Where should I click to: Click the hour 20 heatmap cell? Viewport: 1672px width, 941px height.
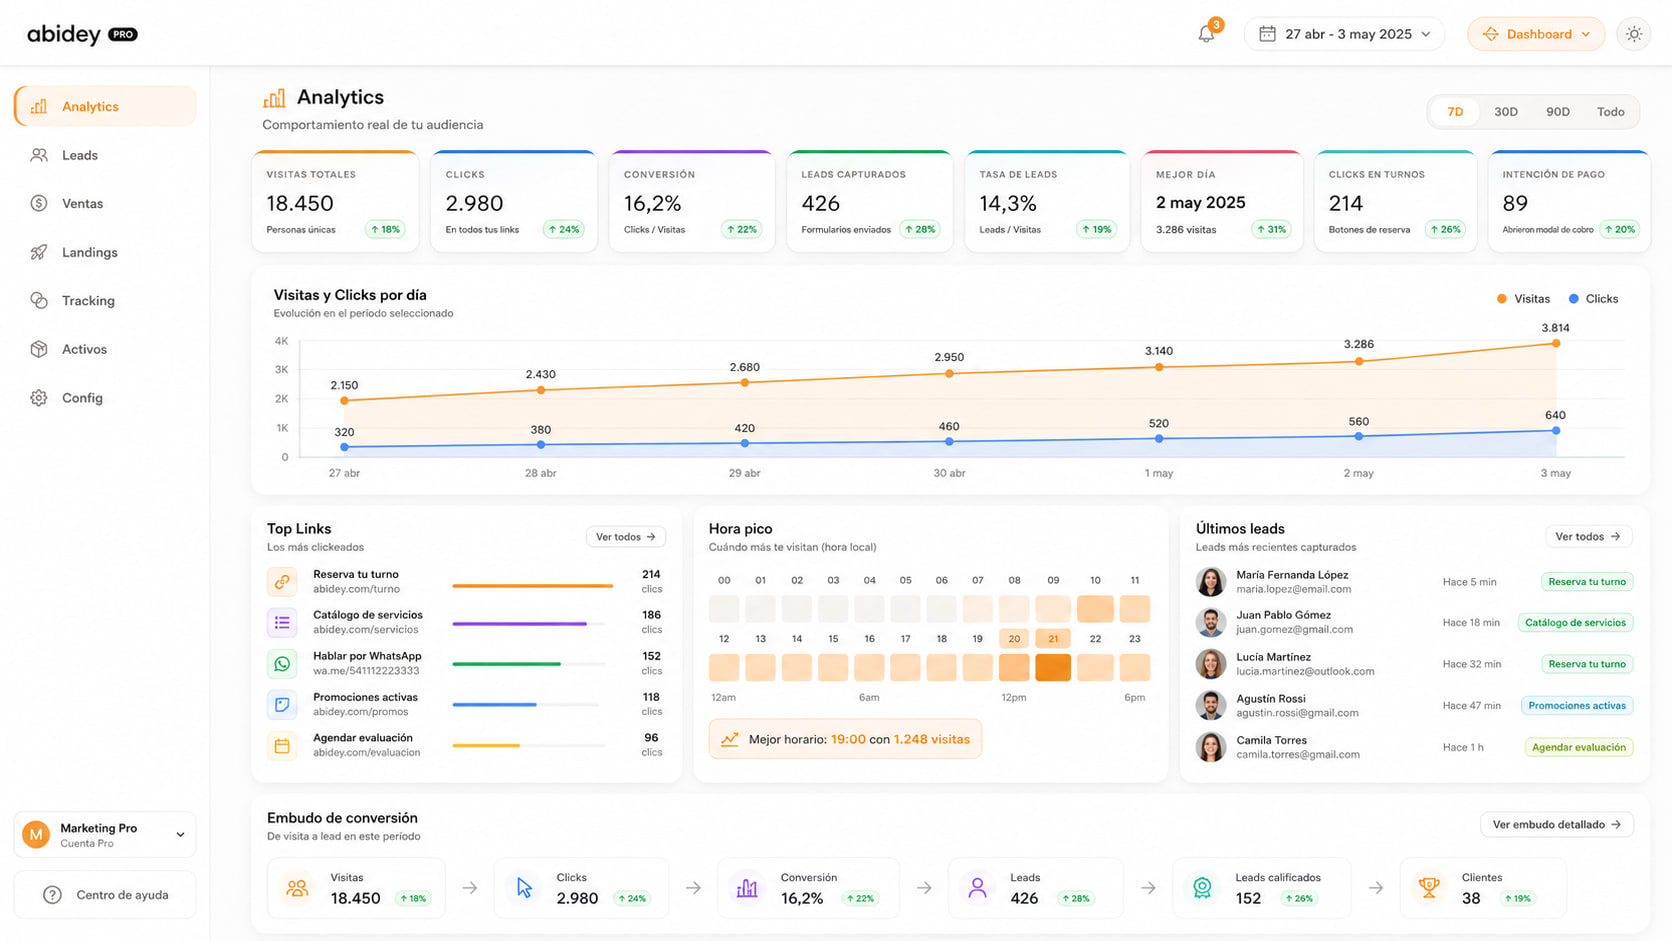tap(1014, 667)
